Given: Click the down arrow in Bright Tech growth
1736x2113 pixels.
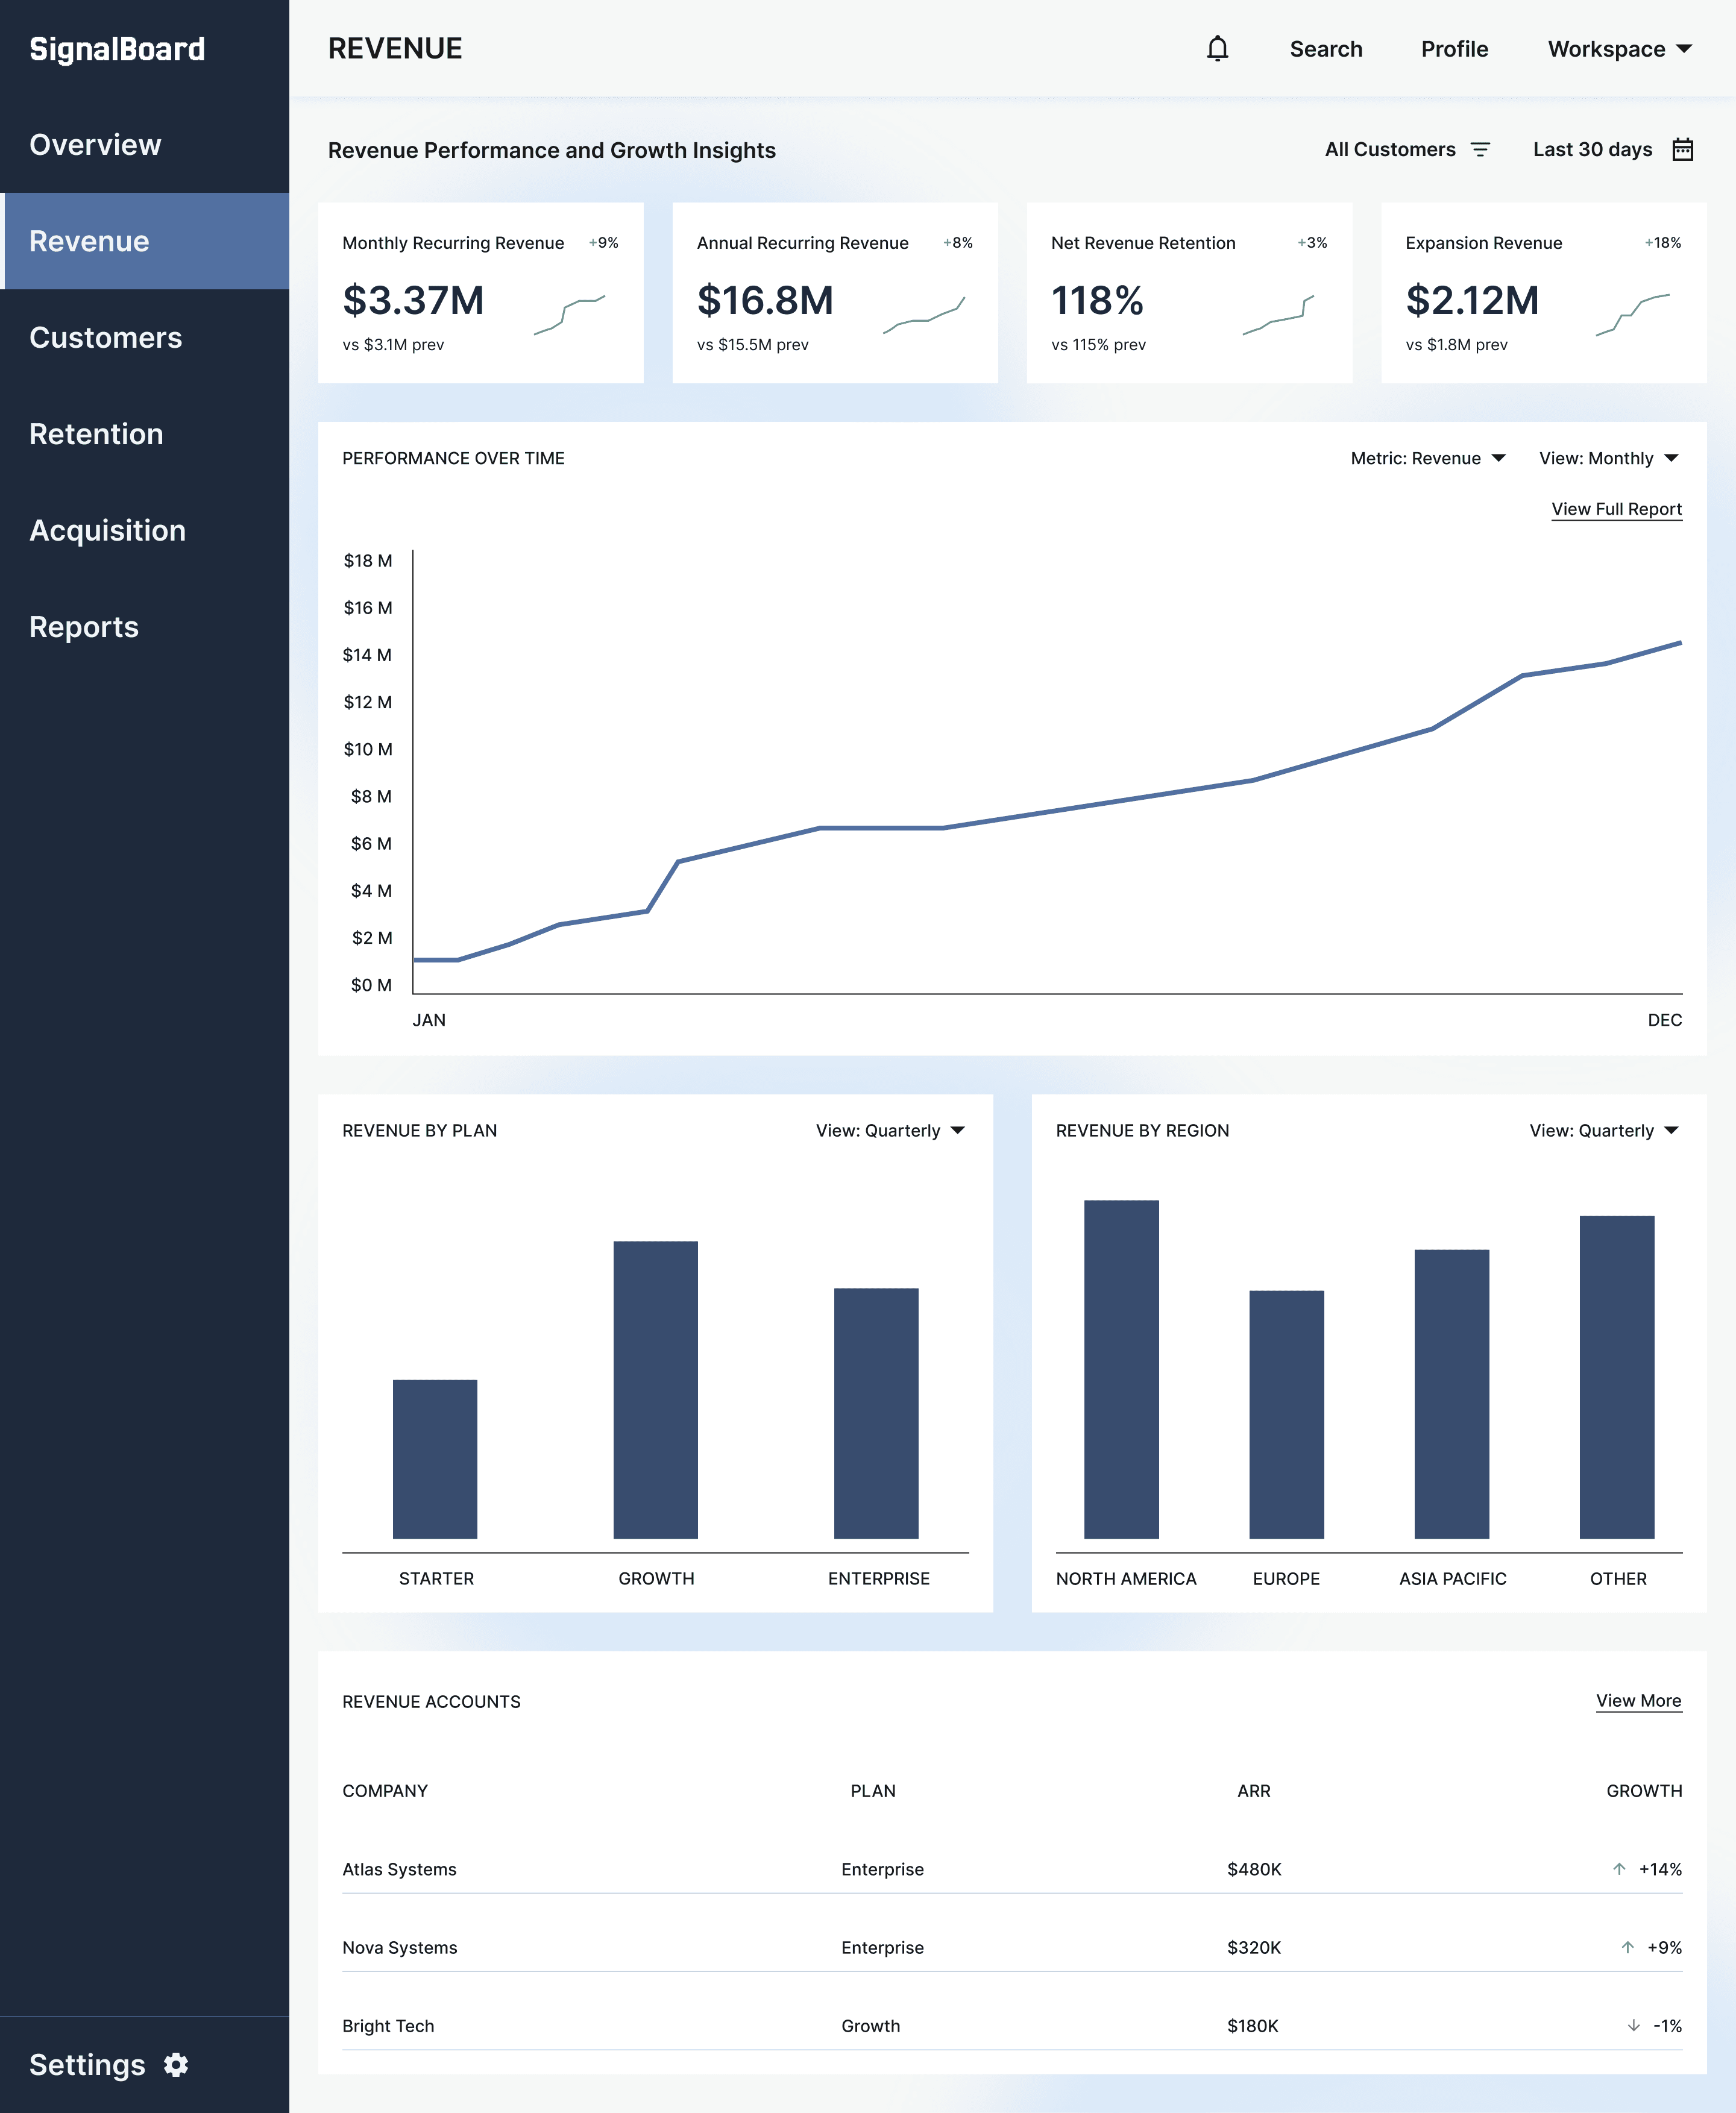Looking at the screenshot, I should coord(1633,2025).
